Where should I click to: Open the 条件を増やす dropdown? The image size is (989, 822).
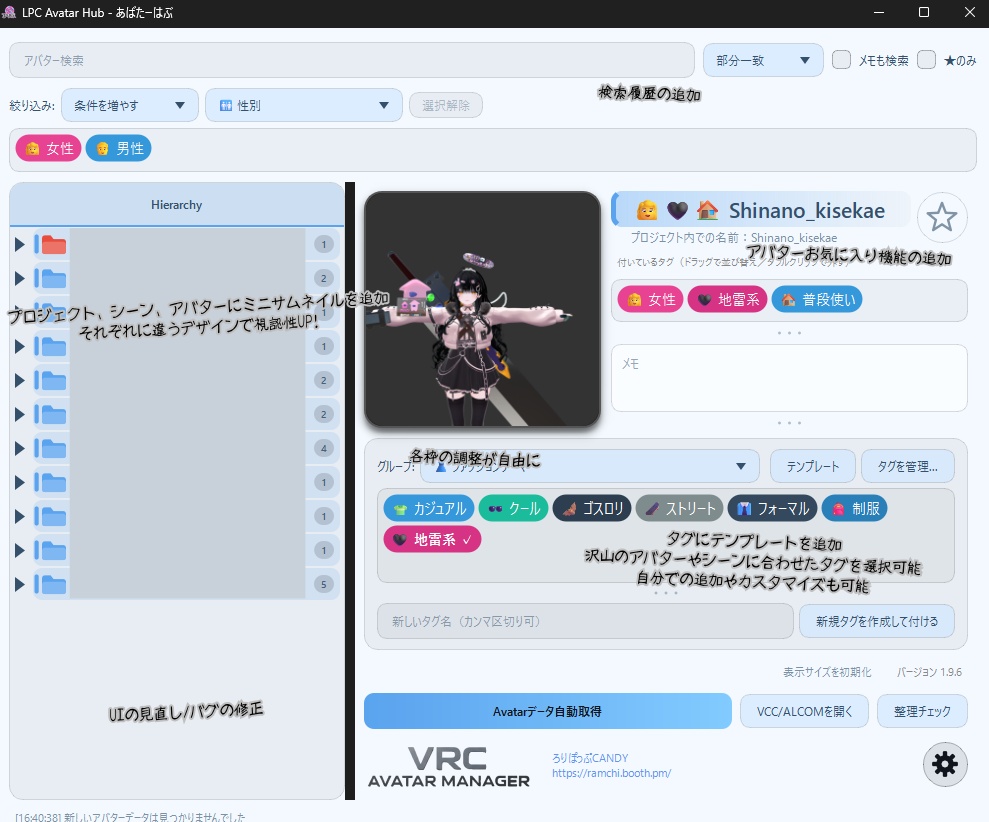[x=130, y=105]
